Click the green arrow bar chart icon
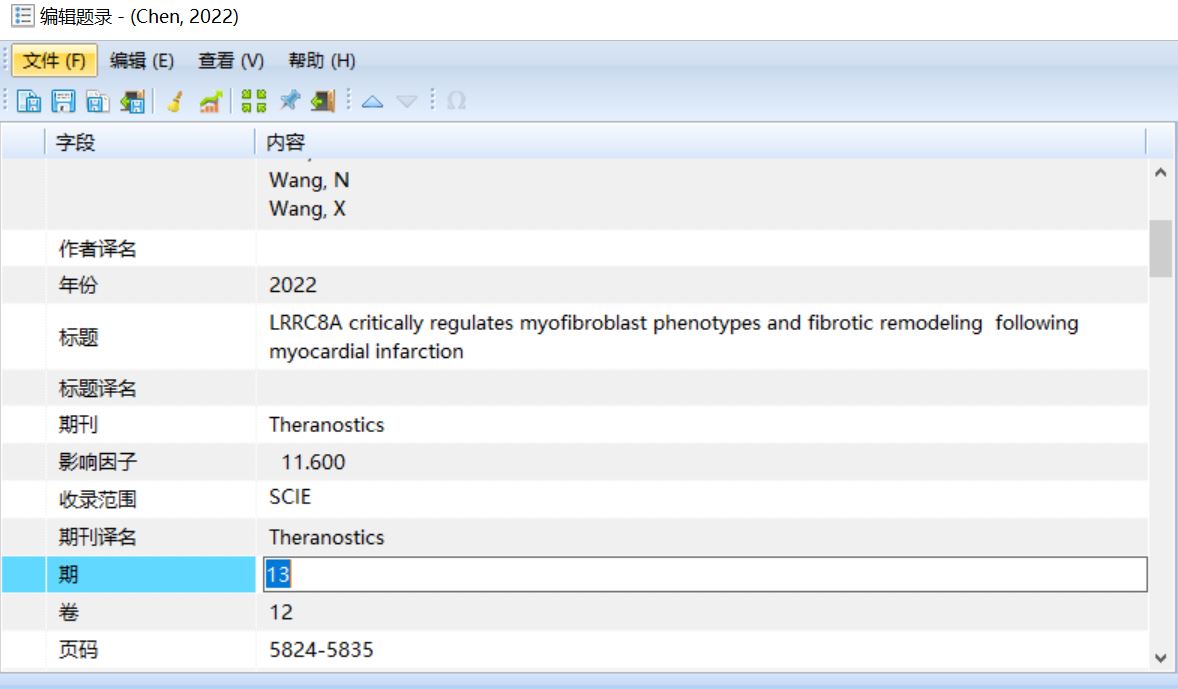 211,101
